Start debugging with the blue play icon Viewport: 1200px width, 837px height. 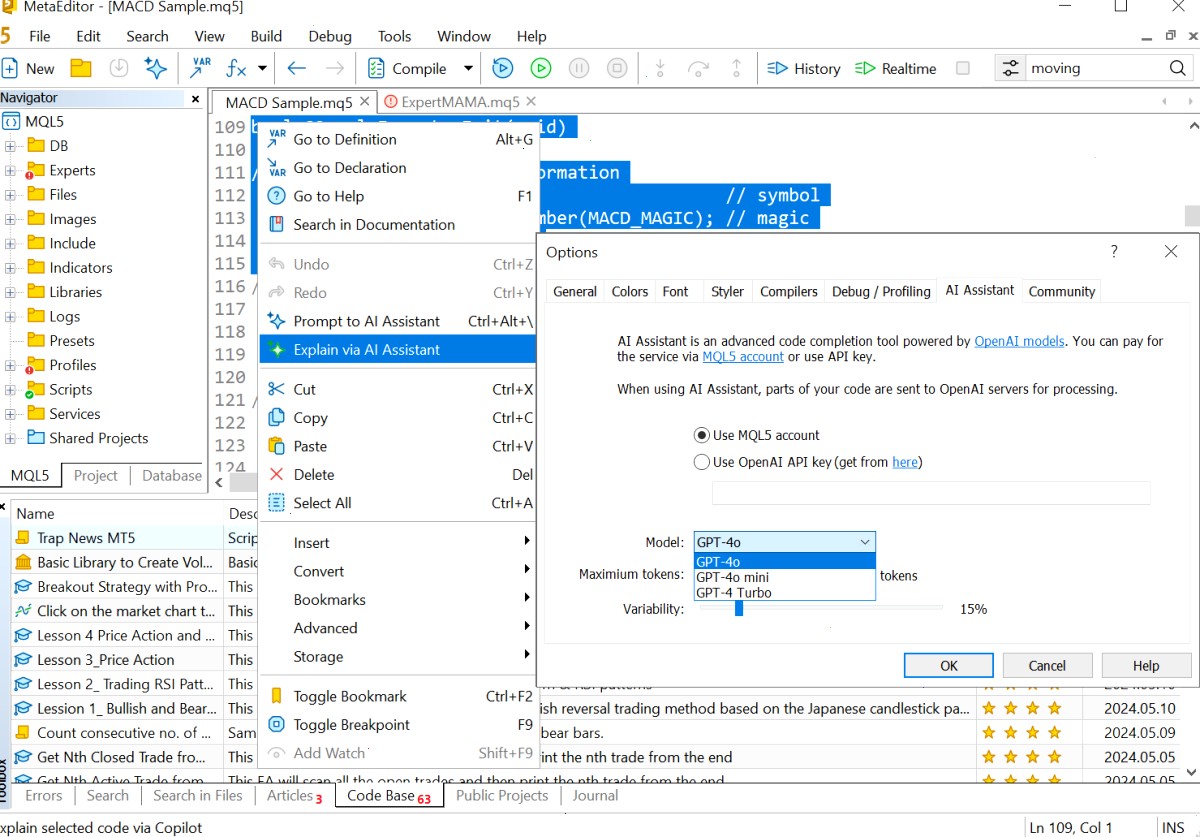[x=503, y=68]
